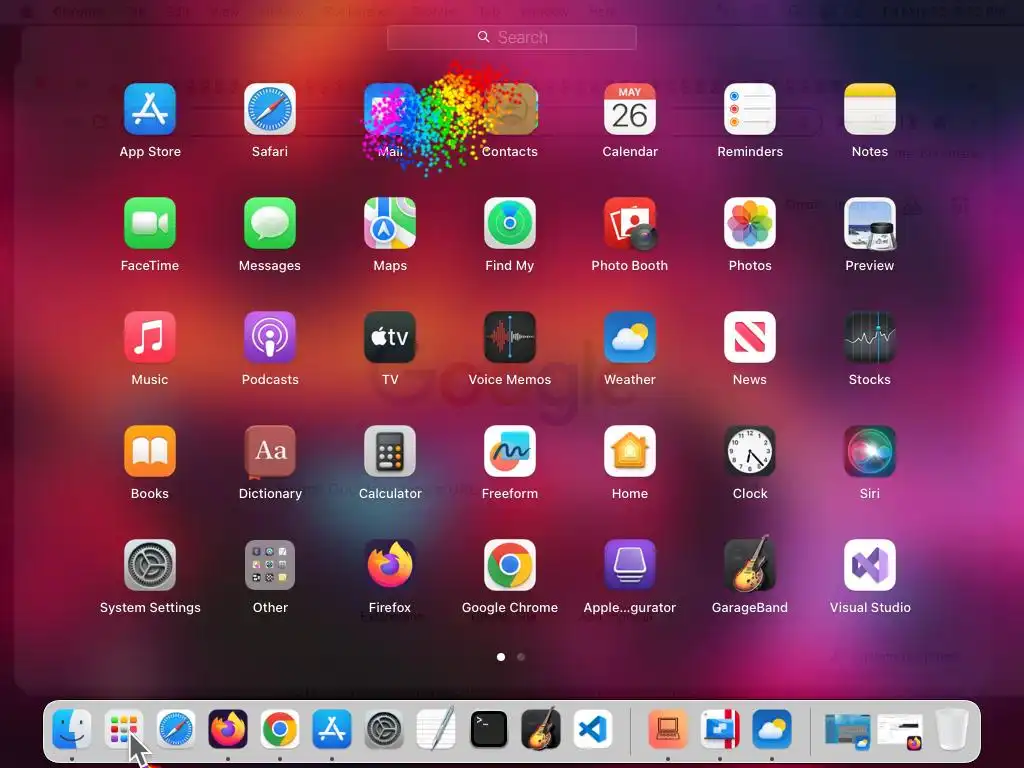Open the Maps app
Viewport: 1024px width, 768px height.
pyautogui.click(x=390, y=223)
